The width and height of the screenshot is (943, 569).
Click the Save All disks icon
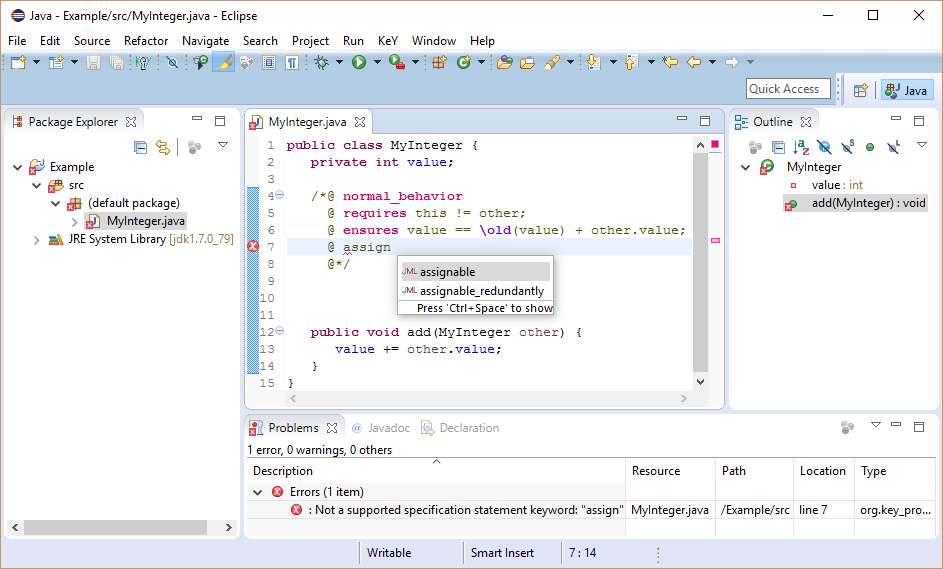[x=117, y=62]
